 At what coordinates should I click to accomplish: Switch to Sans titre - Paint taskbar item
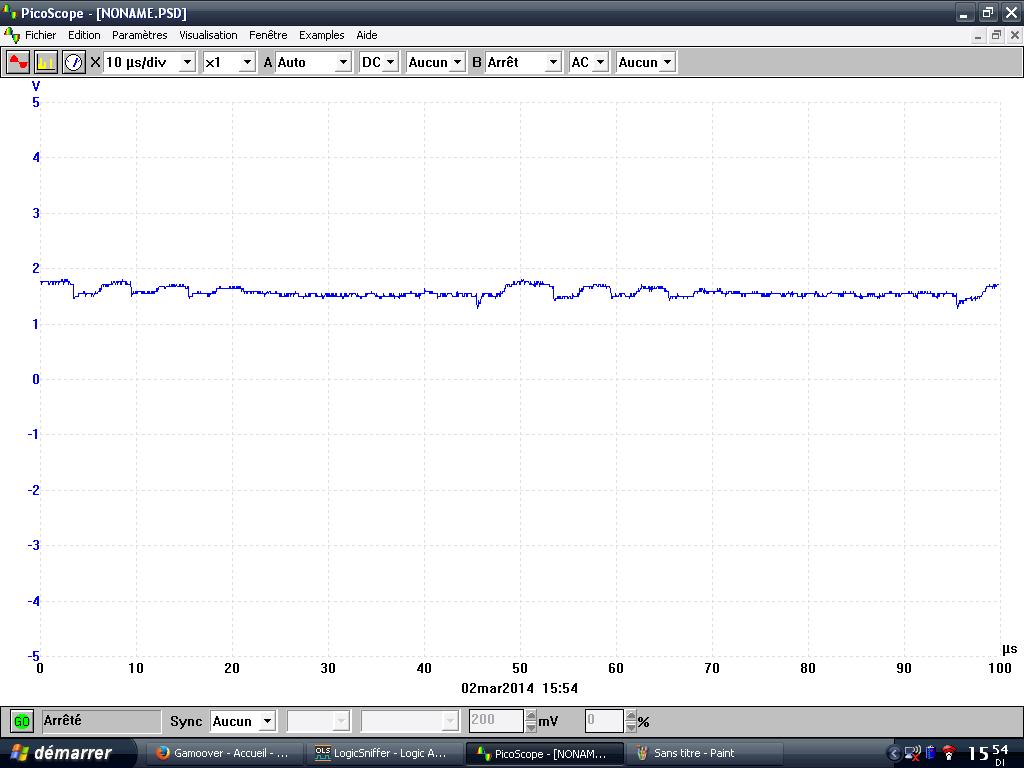703,753
